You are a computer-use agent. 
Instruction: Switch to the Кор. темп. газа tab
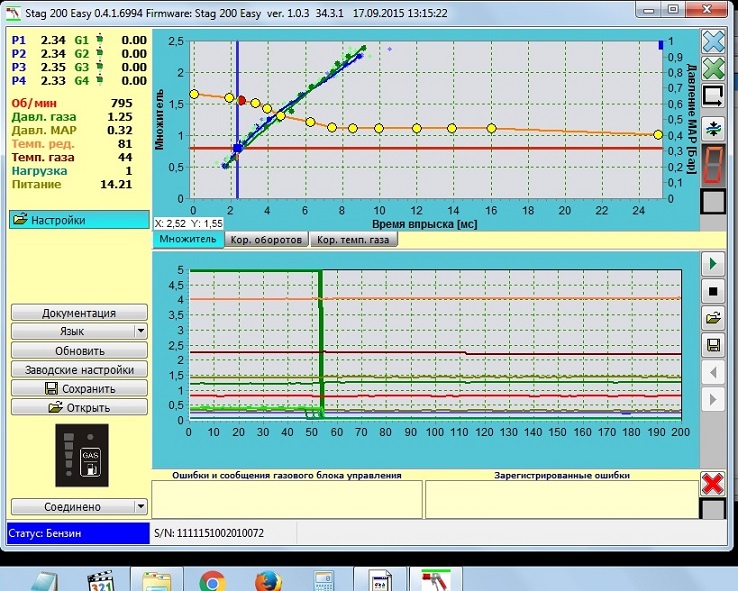tap(354, 240)
